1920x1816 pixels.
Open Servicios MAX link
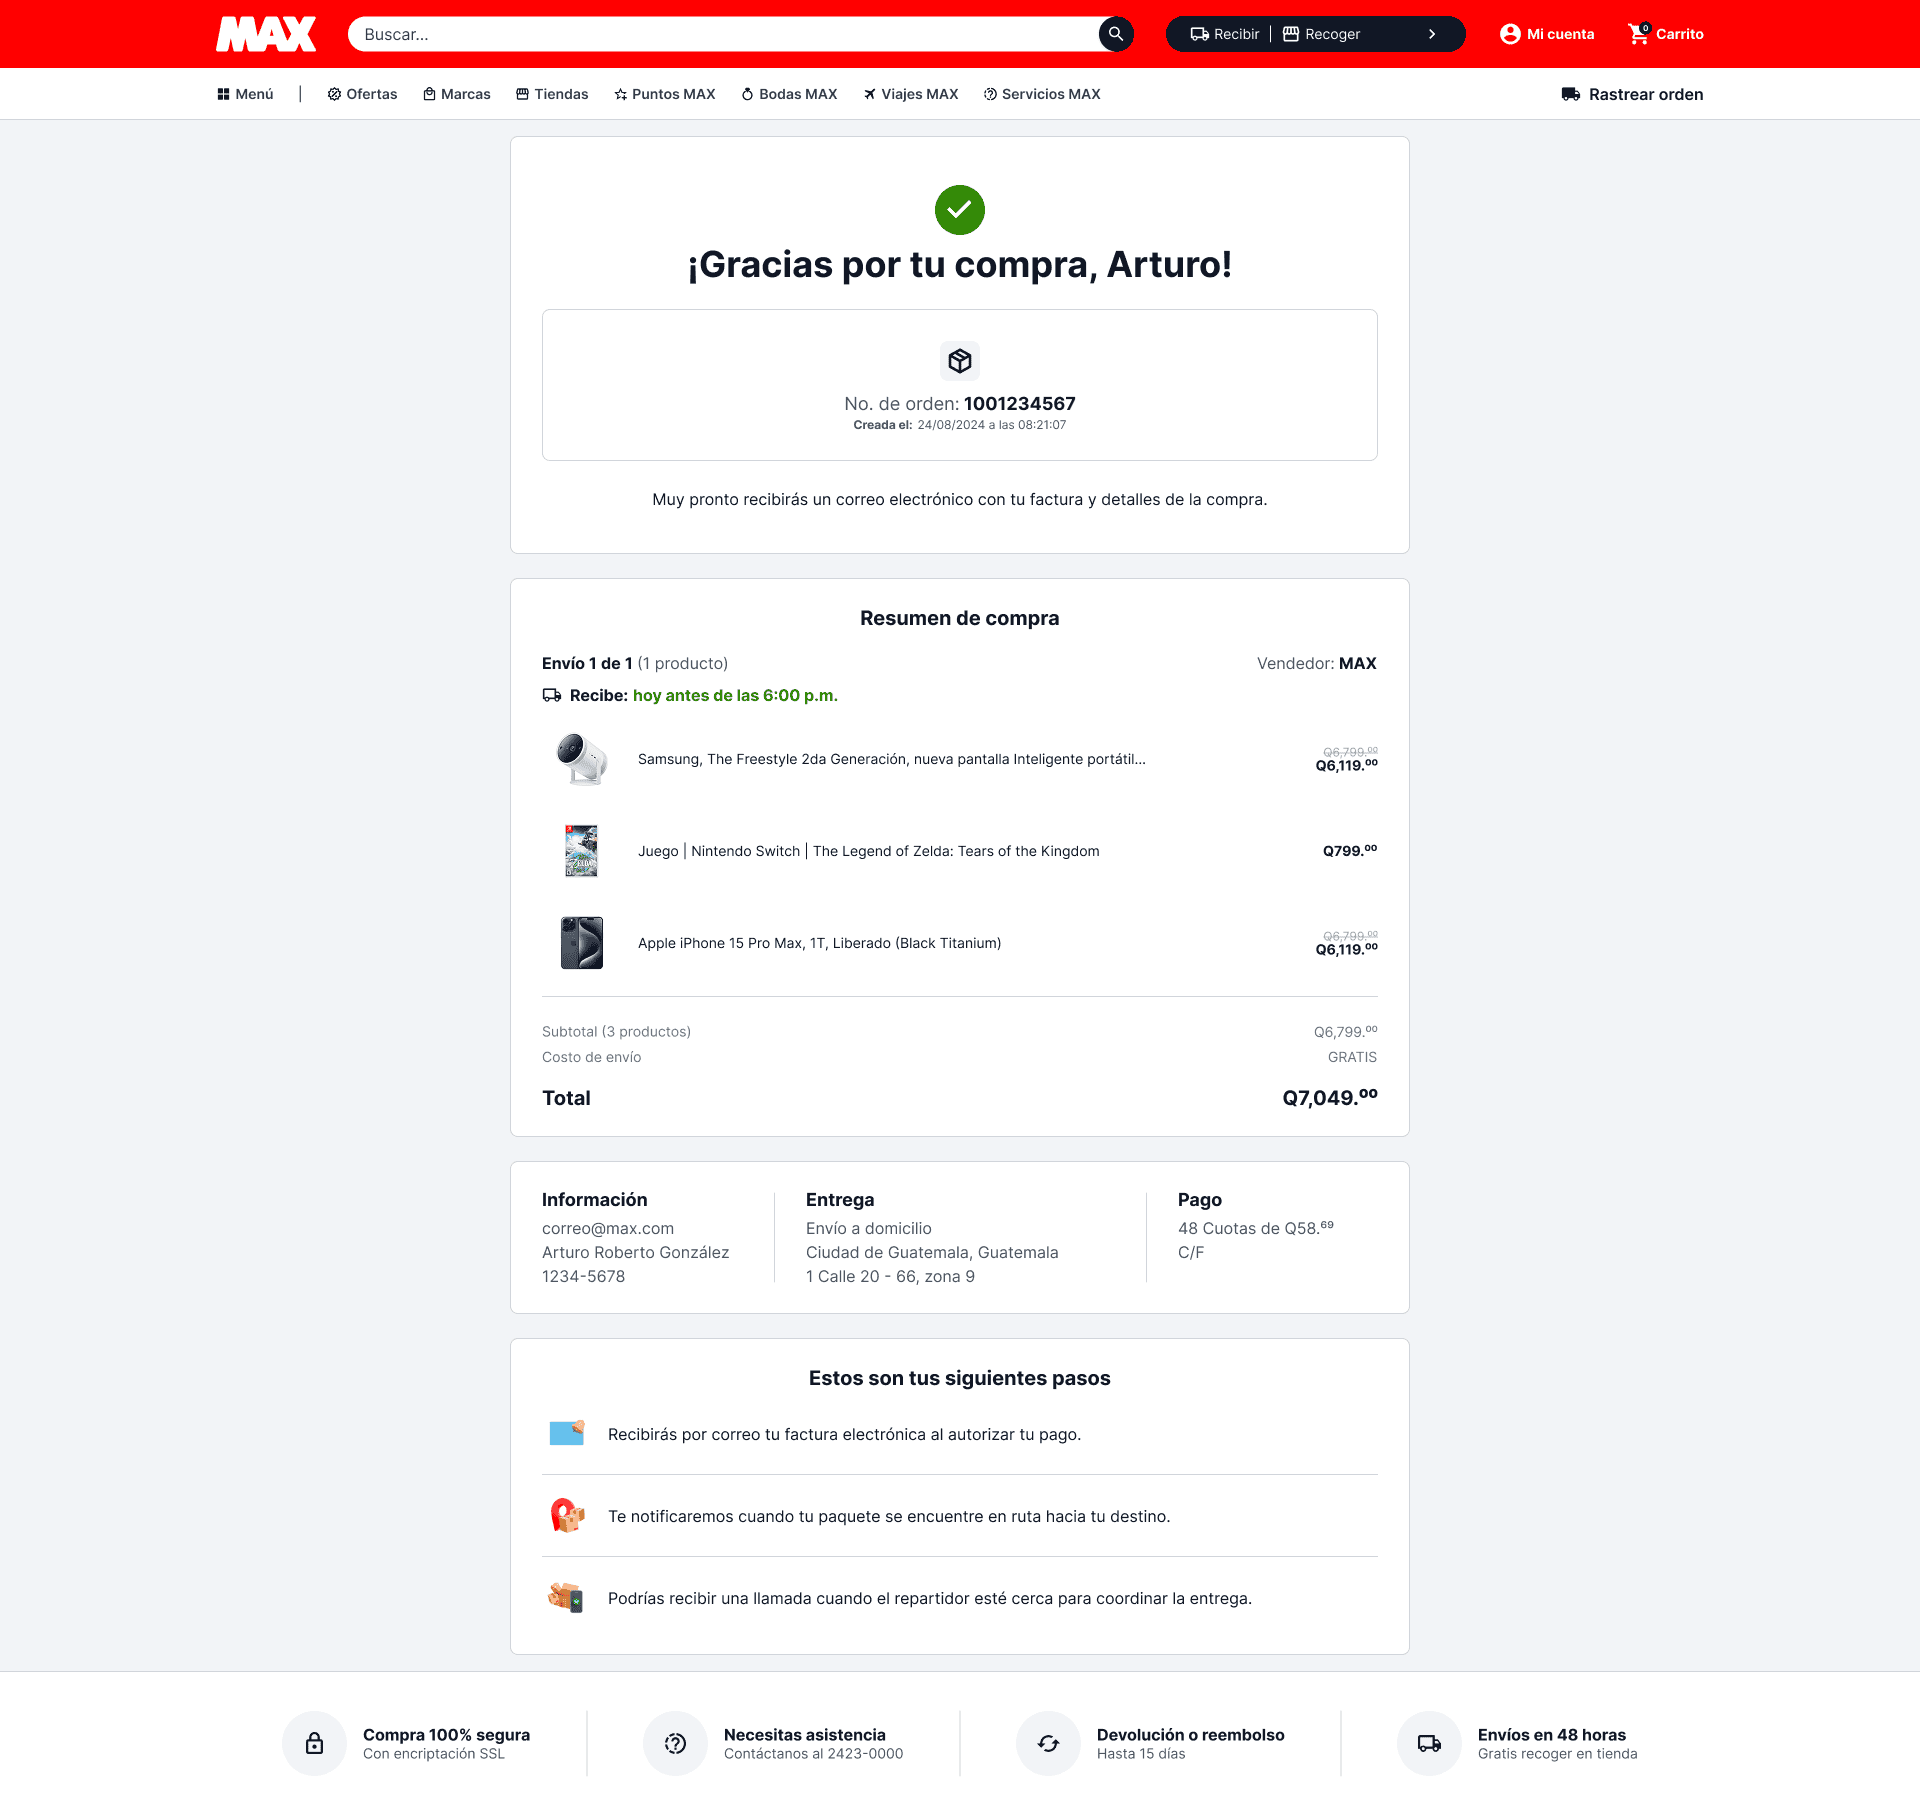pyautogui.click(x=1042, y=94)
